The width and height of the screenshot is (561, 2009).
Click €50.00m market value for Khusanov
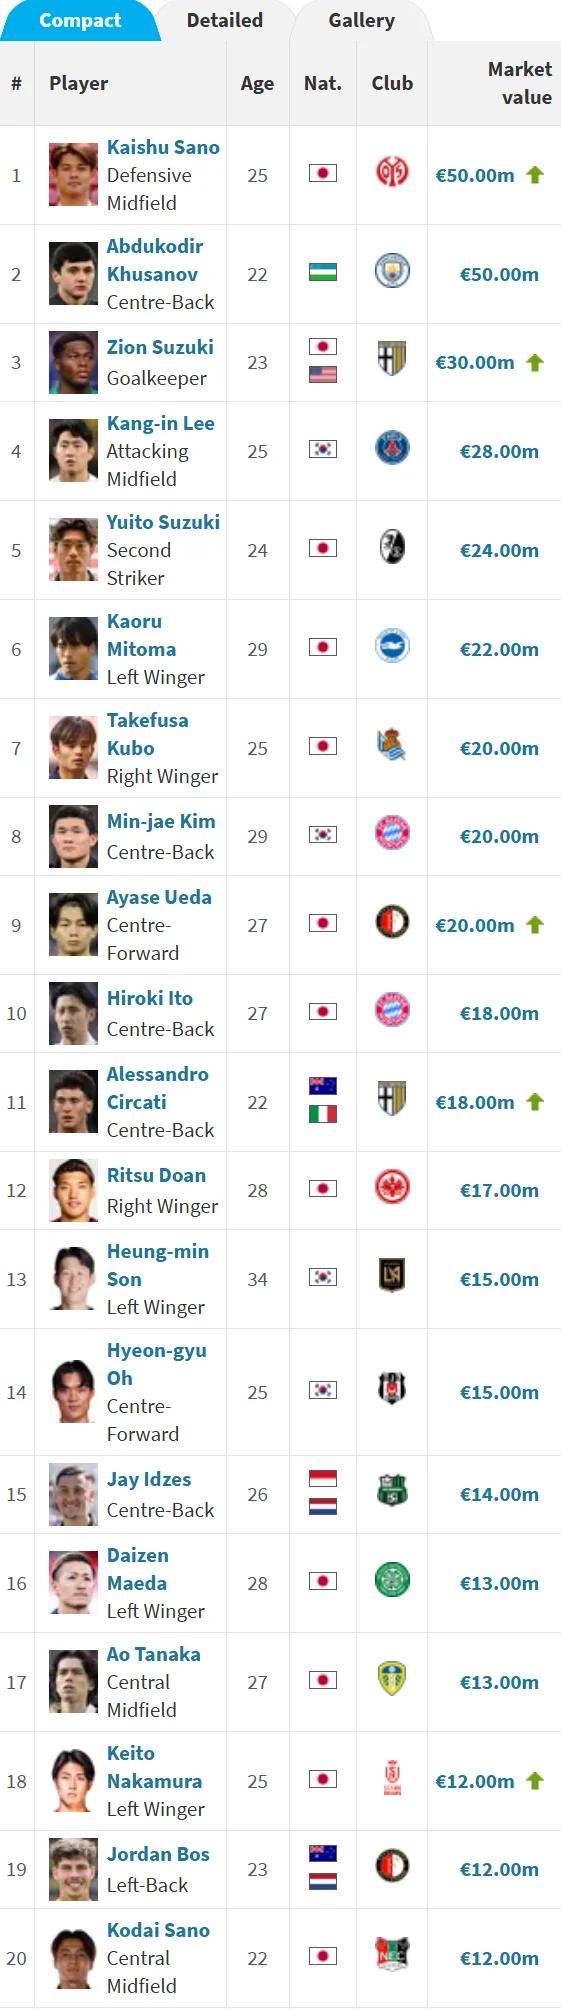(499, 274)
